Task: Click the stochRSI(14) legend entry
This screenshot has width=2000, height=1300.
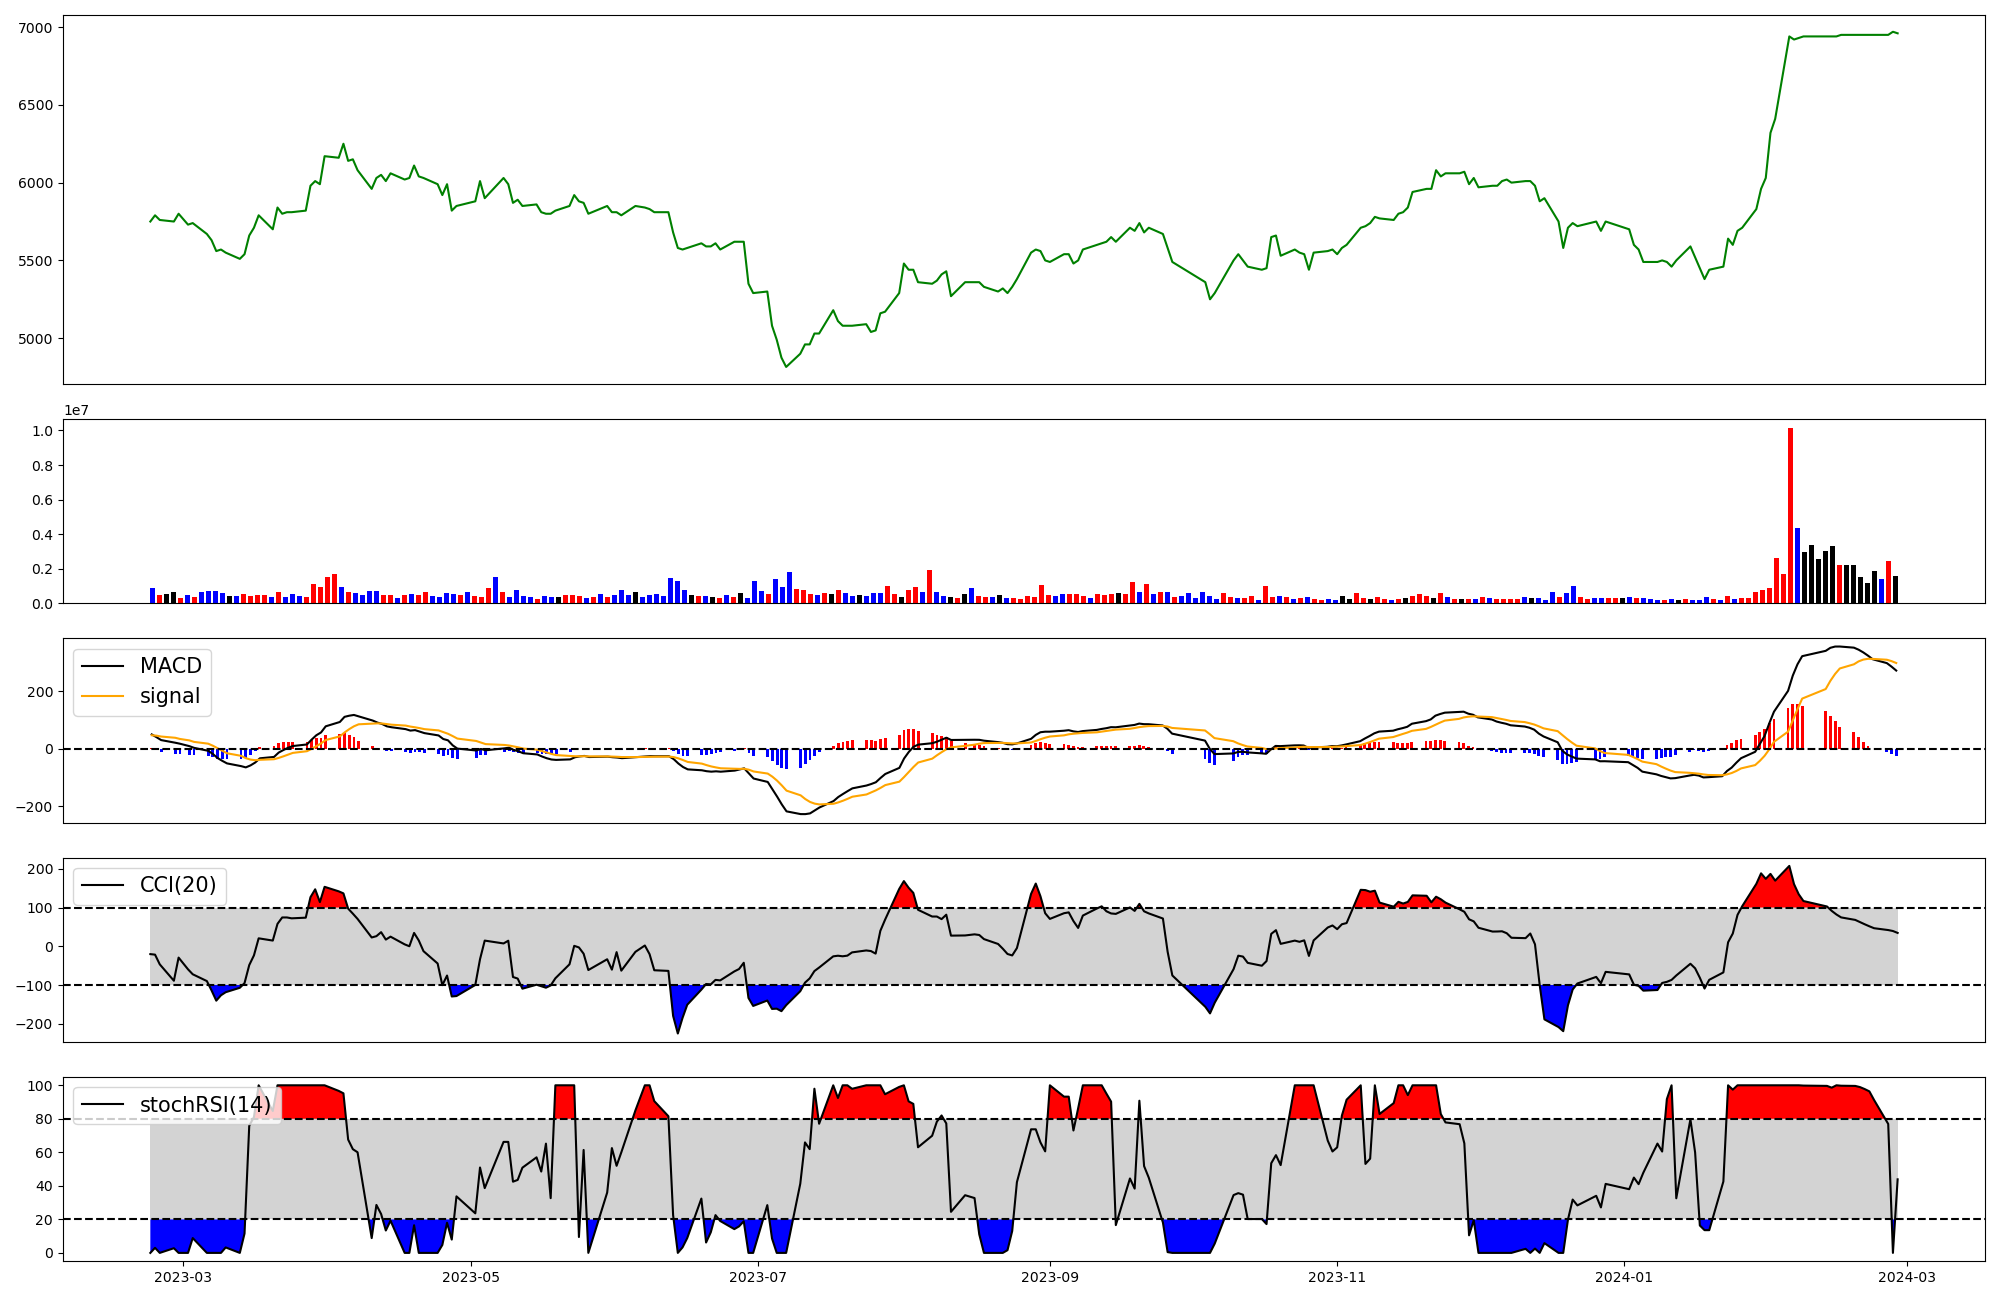Action: coord(204,1104)
